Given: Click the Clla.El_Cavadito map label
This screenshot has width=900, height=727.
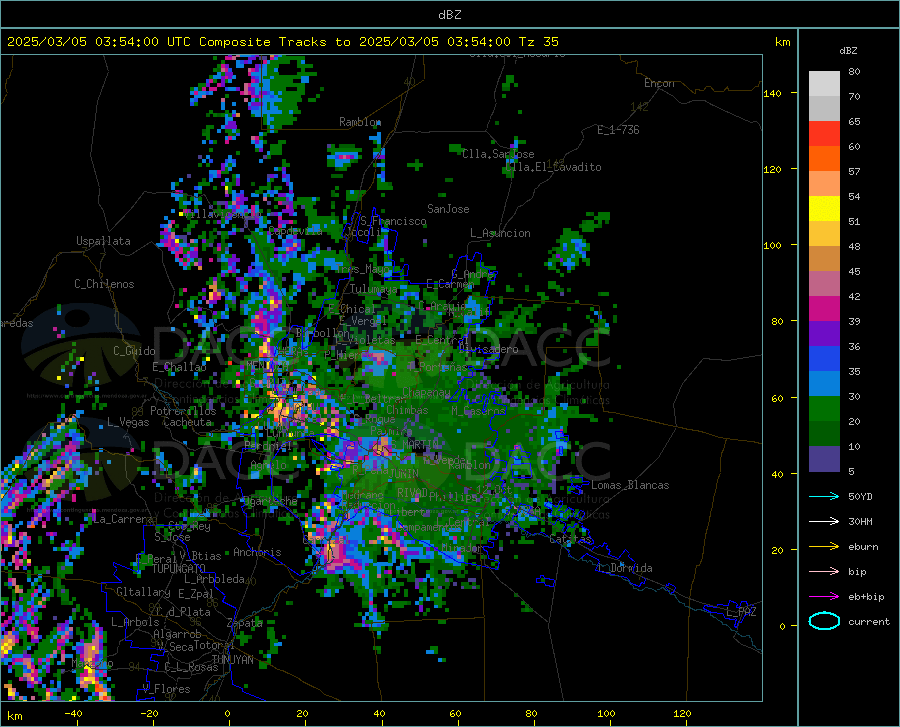Looking at the screenshot, I should [553, 167].
